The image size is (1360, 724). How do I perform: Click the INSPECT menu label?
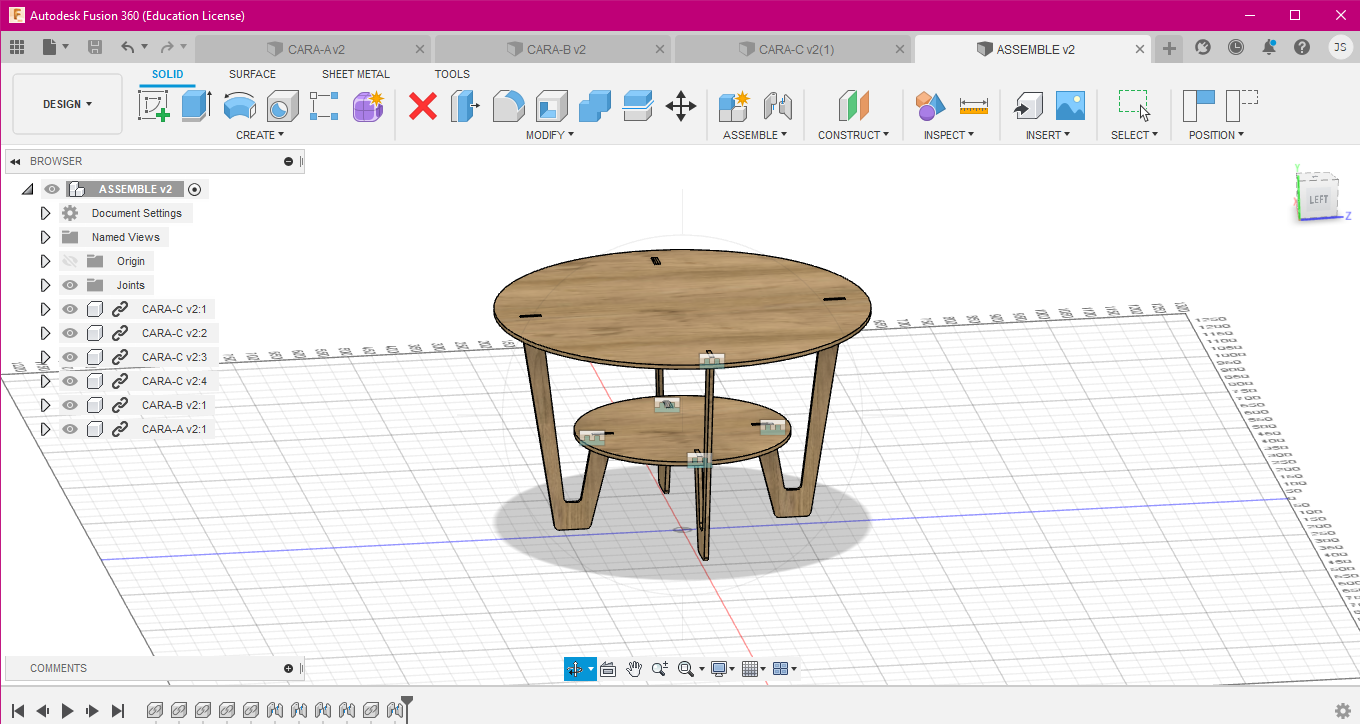pos(947,135)
